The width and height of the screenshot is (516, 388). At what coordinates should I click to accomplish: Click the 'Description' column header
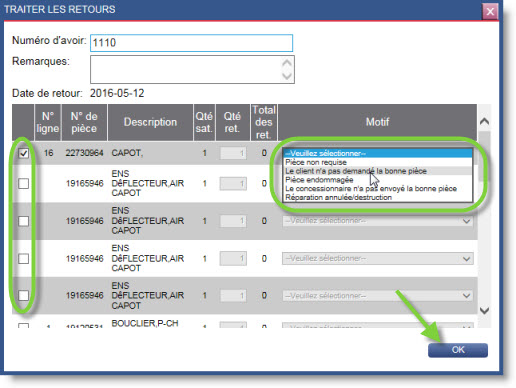(x=150, y=122)
